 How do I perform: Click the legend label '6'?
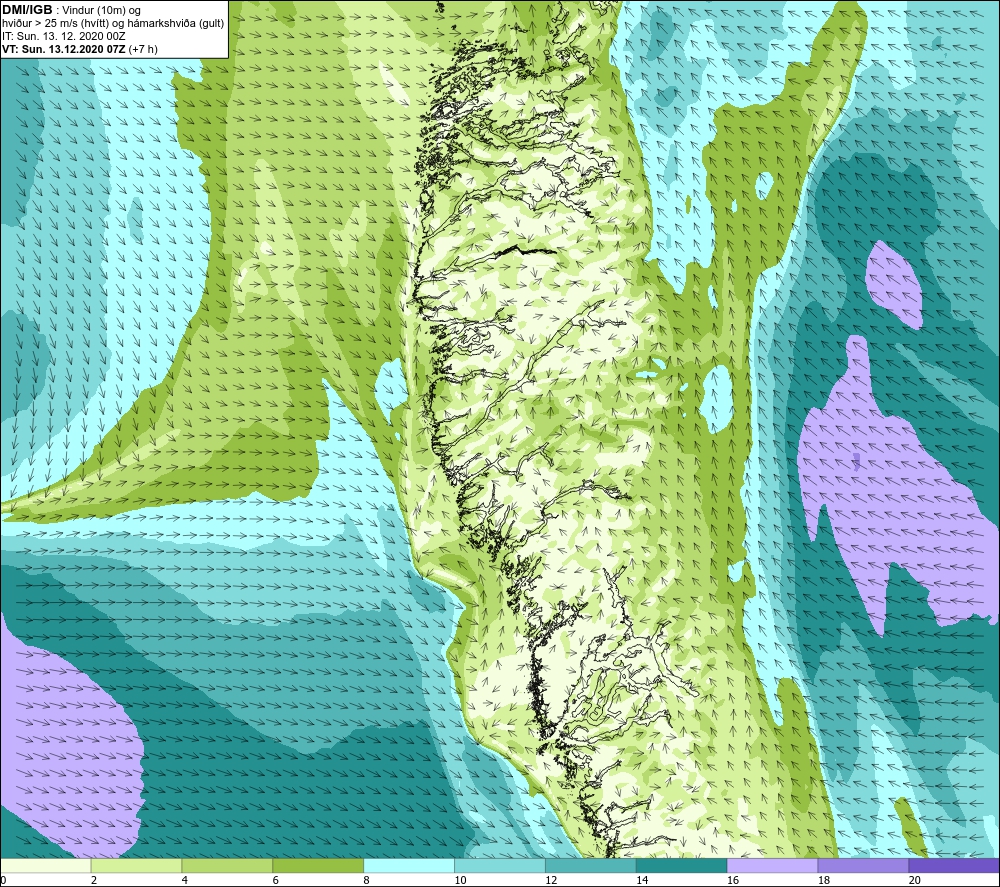pyautogui.click(x=276, y=881)
